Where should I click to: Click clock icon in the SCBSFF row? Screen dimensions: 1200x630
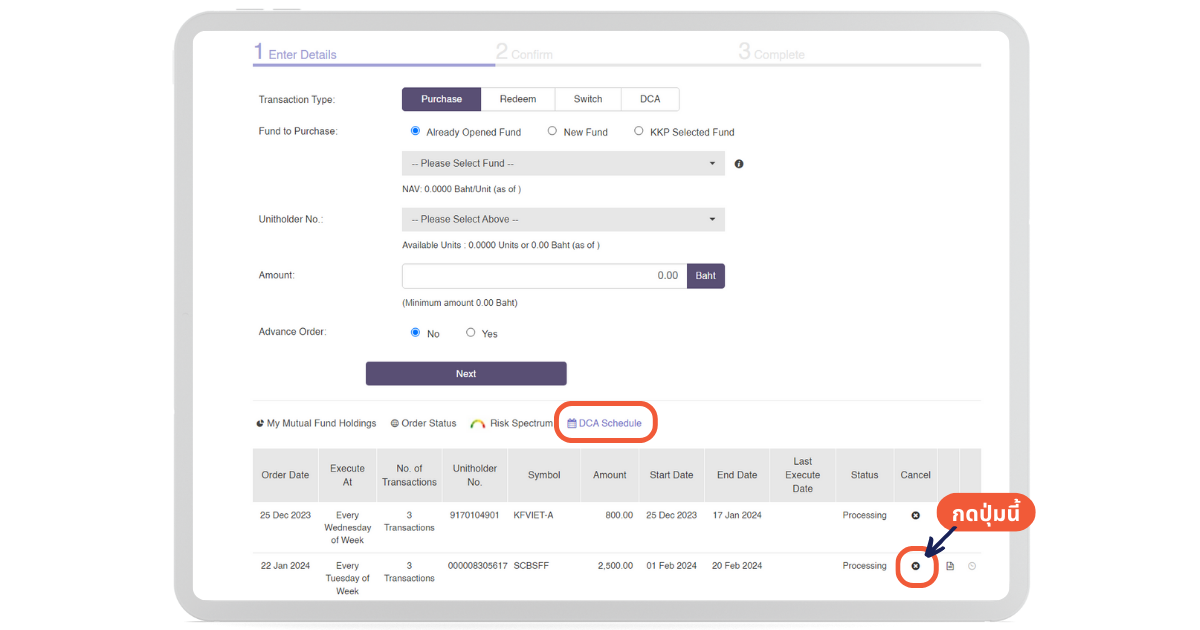click(972, 566)
